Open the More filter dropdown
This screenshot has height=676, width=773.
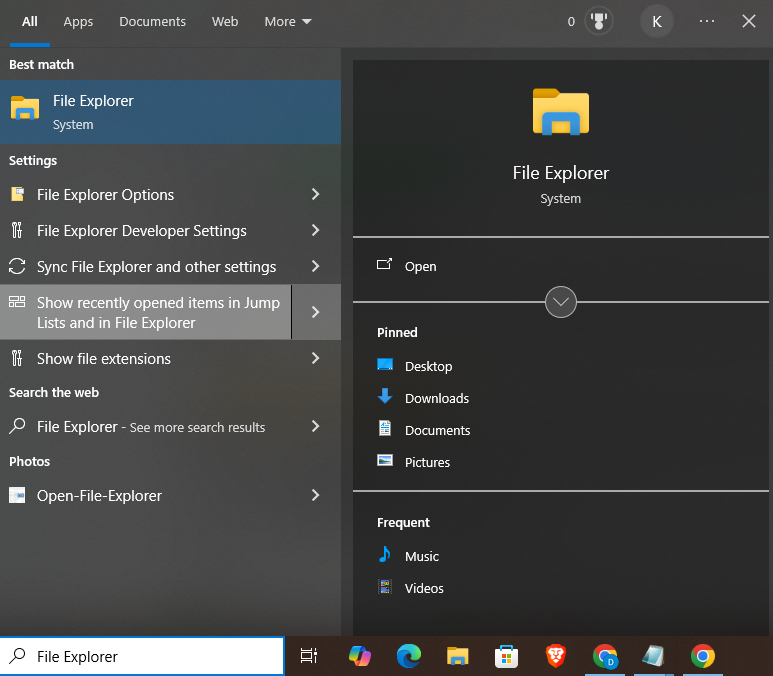tap(288, 21)
